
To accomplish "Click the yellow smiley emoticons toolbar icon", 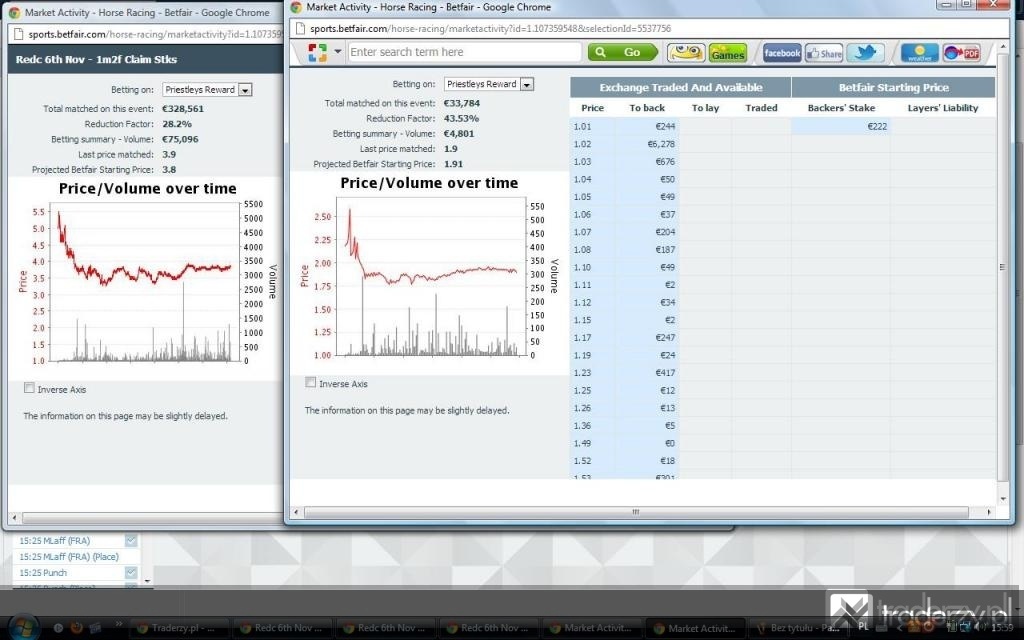I will pos(686,53).
